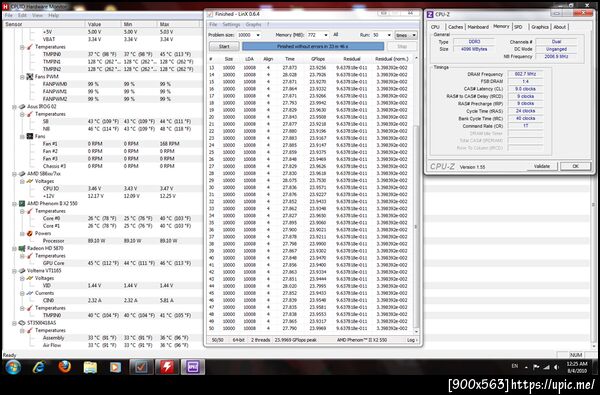This screenshot has height=395, width=600.
Task: Click the GFlops column header in LinX
Action: tap(318, 59)
